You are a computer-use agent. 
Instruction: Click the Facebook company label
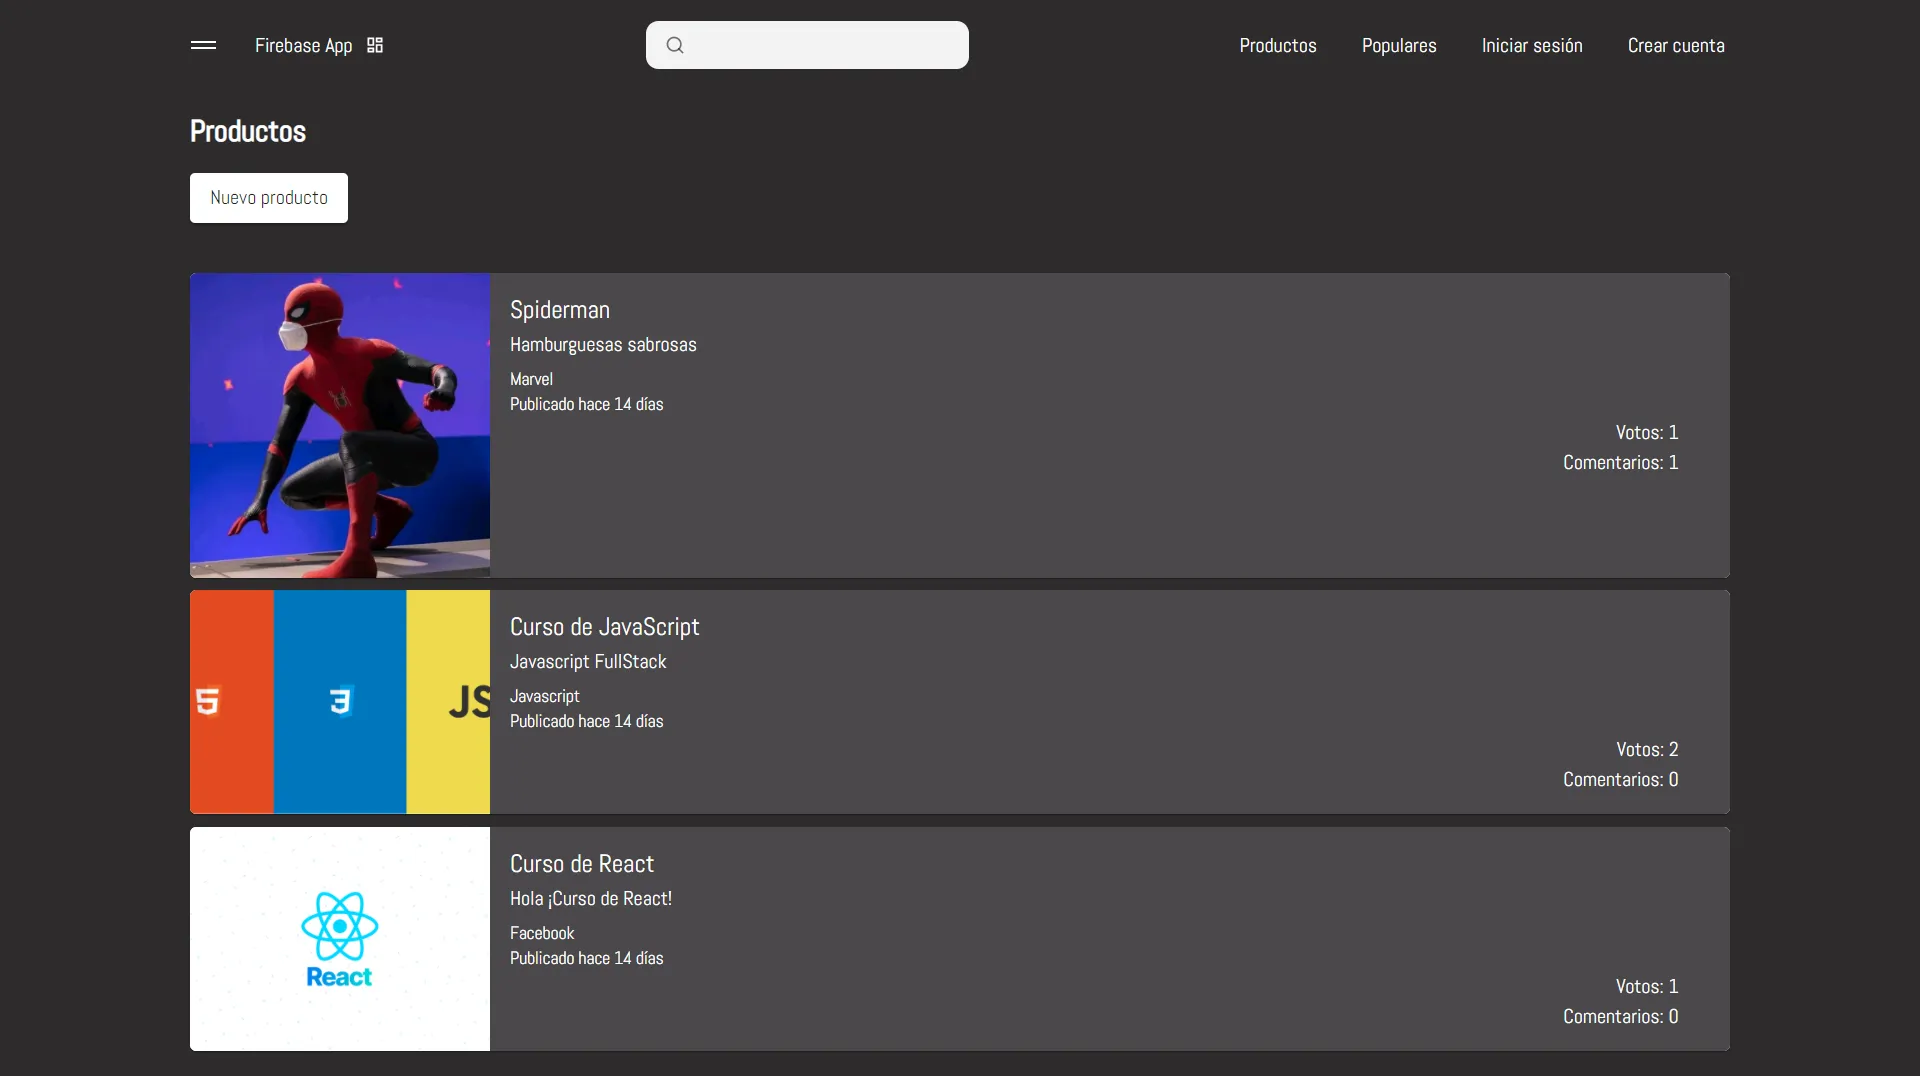click(x=542, y=933)
